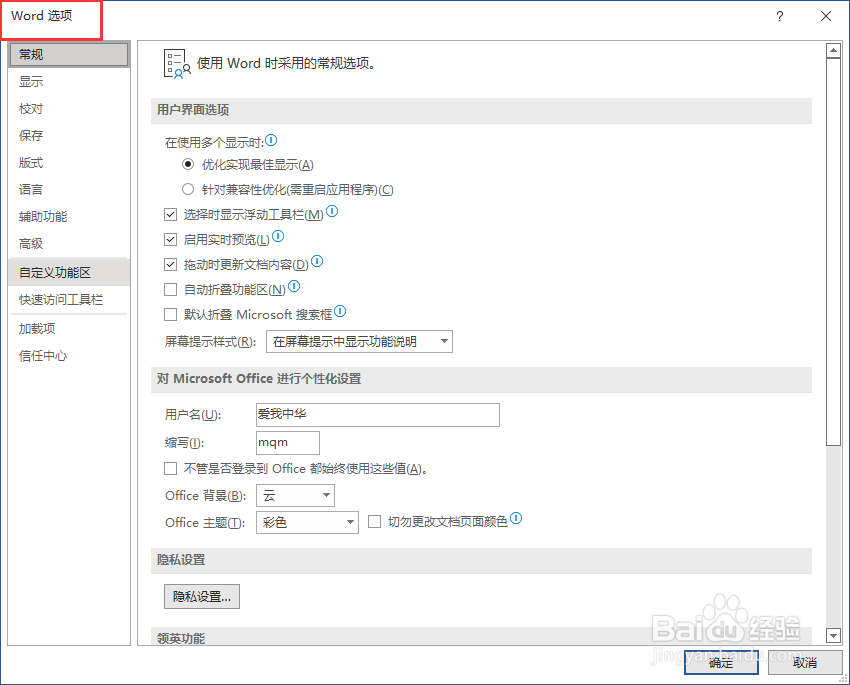Click info icon beside multiple displays label

coord(272,141)
